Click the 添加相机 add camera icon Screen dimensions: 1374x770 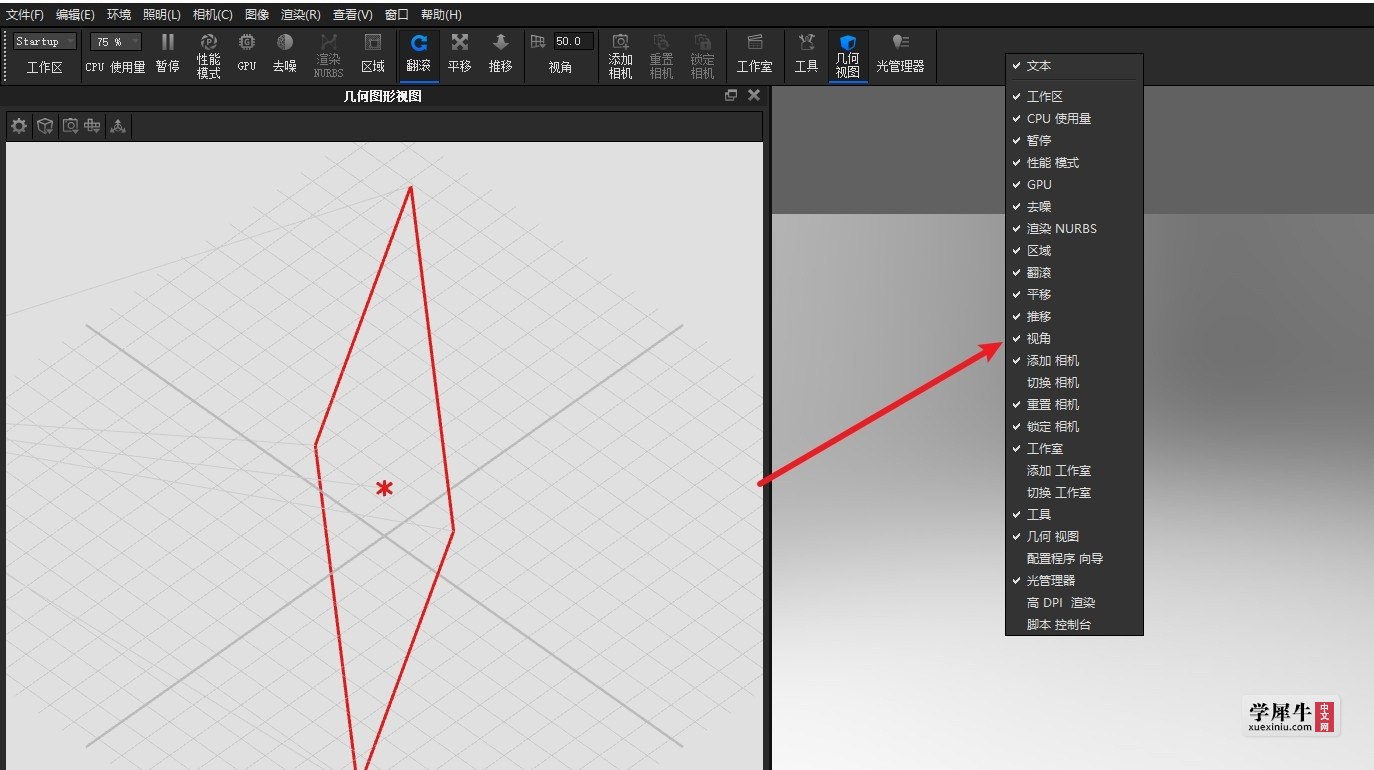[x=621, y=42]
